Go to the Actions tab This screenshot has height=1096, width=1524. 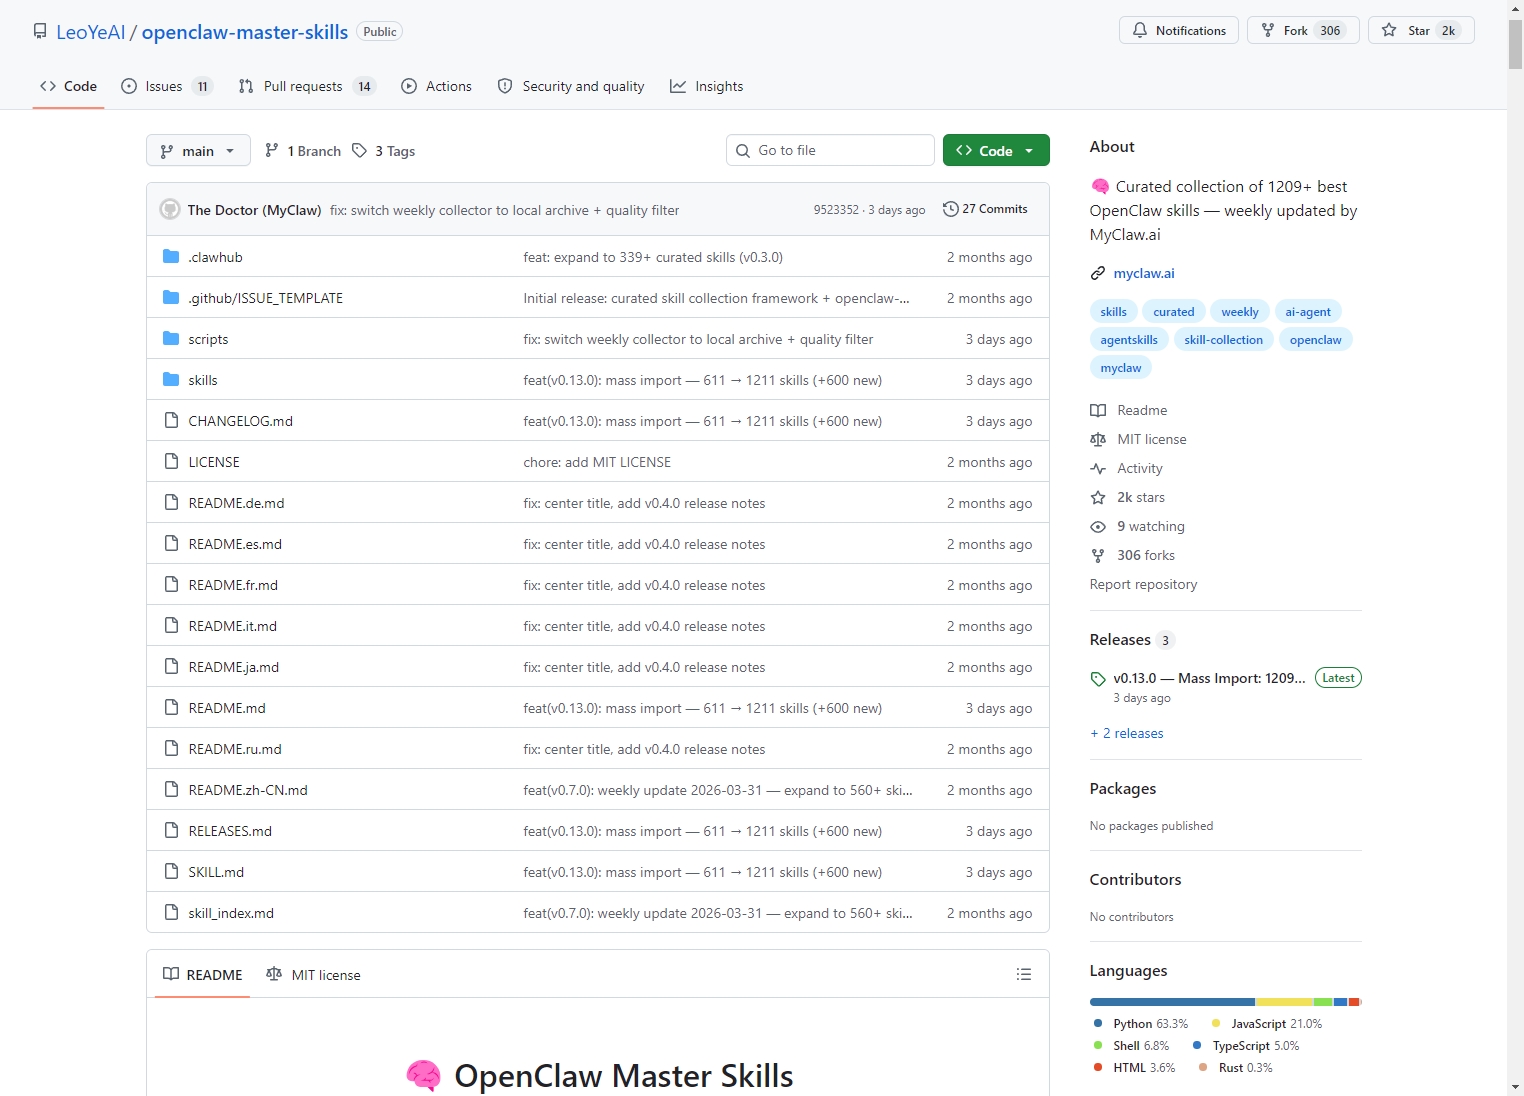coord(436,86)
